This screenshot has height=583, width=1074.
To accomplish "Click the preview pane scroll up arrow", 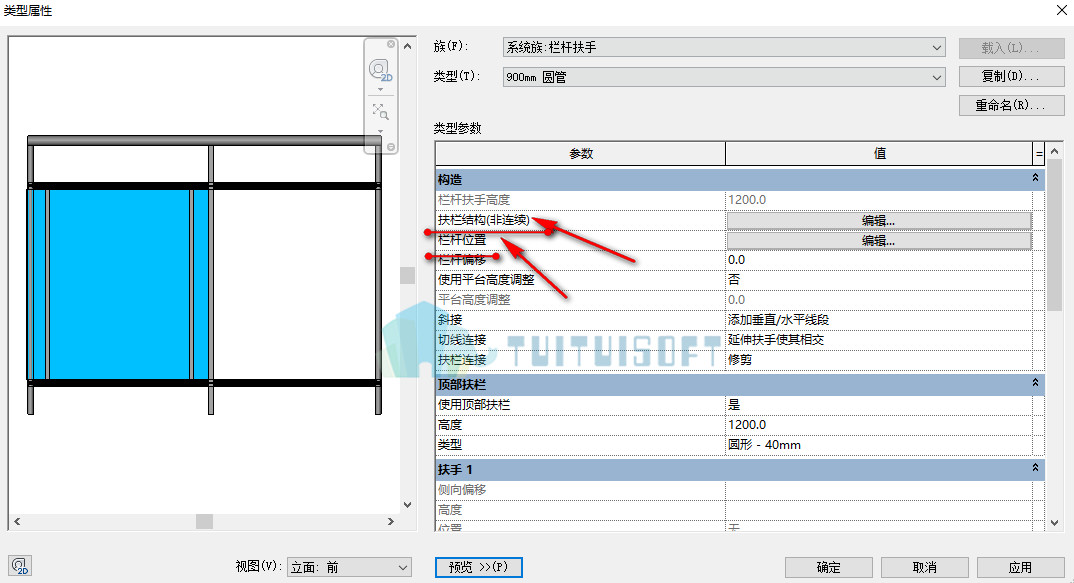I will pyautogui.click(x=408, y=46).
